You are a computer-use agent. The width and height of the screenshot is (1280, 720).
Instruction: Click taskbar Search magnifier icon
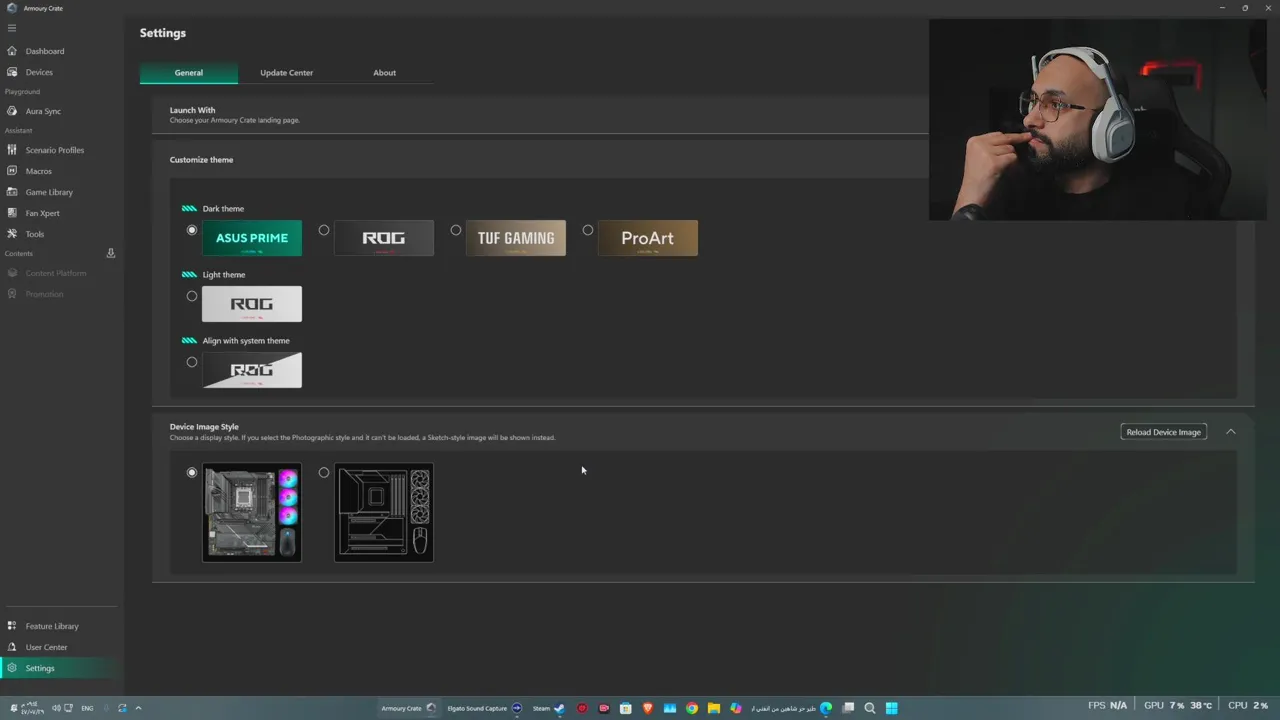pos(870,708)
